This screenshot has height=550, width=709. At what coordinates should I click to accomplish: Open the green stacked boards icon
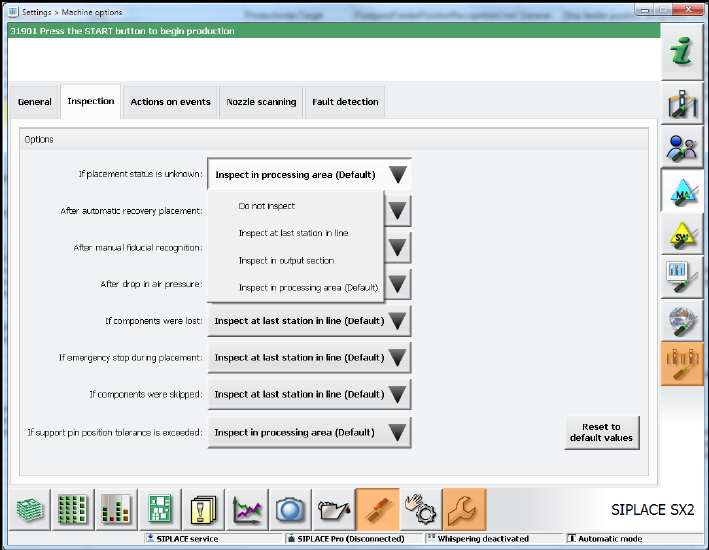click(x=30, y=509)
